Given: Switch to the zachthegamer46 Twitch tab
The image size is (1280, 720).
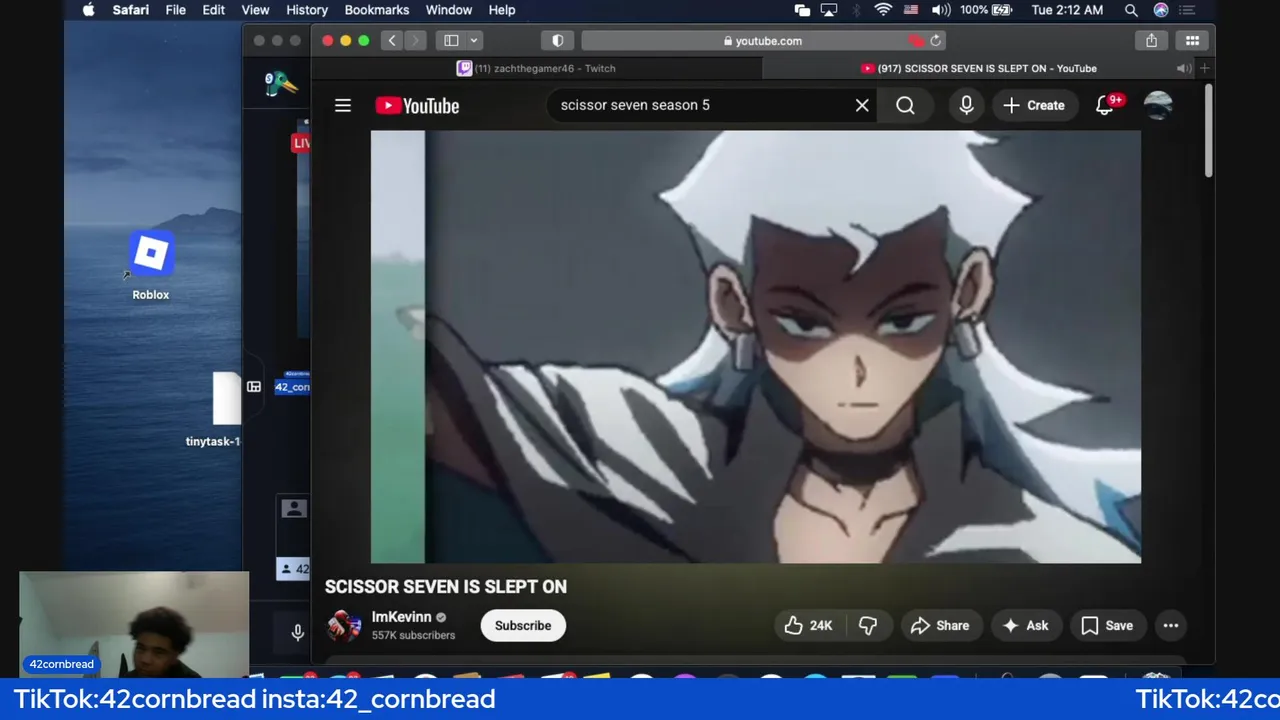Looking at the screenshot, I should click(536, 68).
